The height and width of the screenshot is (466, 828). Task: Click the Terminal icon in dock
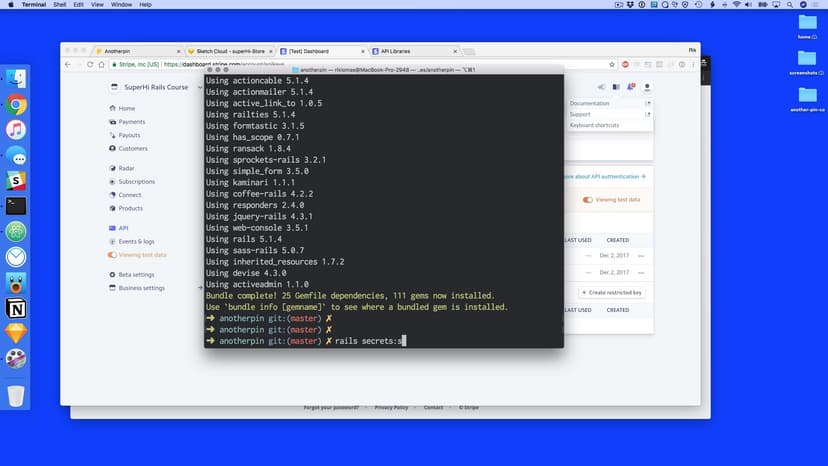16,206
